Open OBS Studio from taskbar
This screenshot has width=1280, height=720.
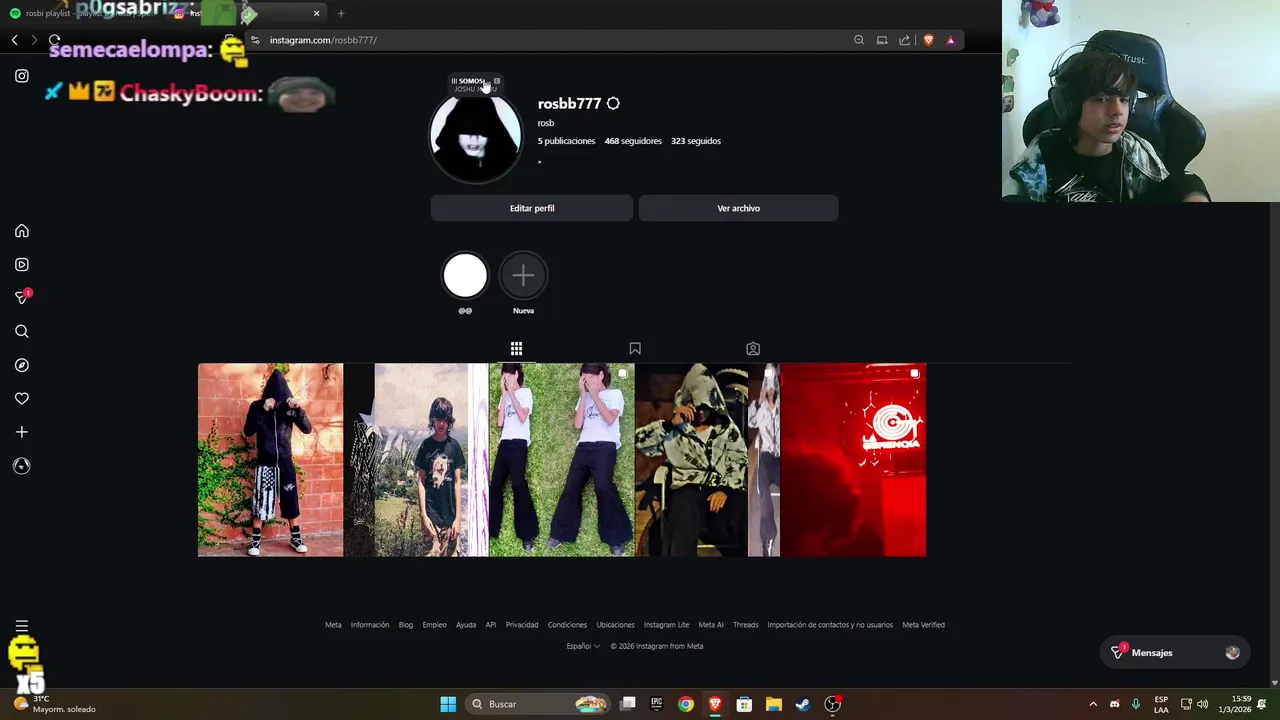point(832,704)
